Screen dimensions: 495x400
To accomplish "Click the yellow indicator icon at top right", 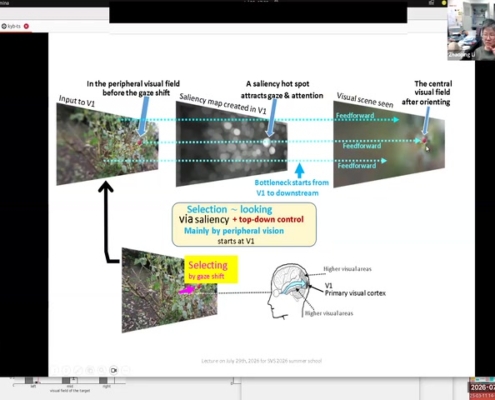I will [x=444, y=3].
